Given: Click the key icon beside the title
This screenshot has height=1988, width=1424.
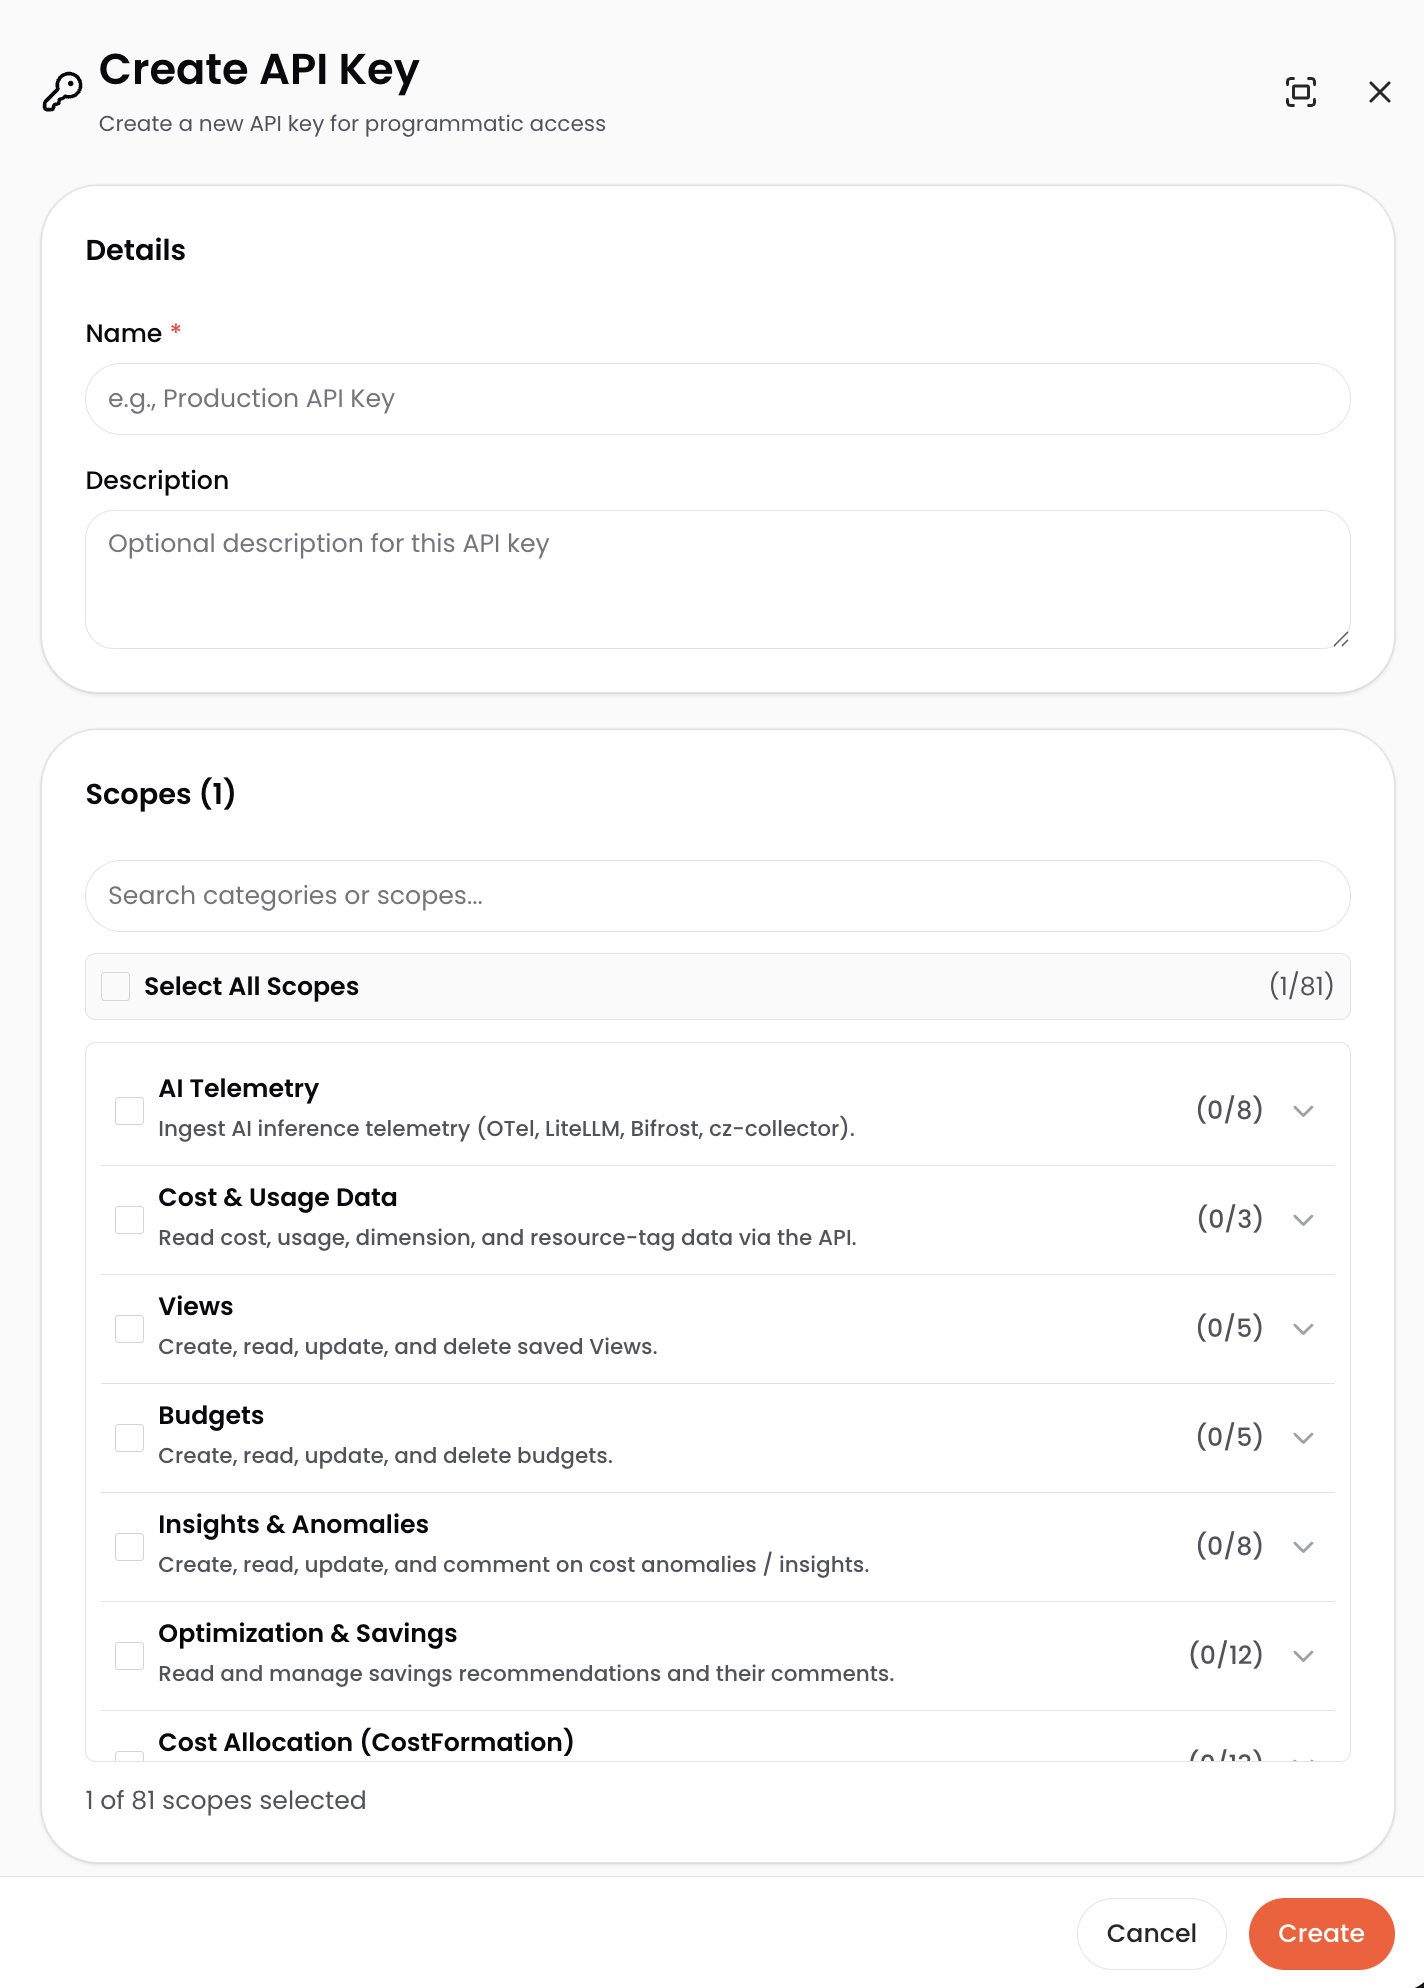Looking at the screenshot, I should 62,92.
